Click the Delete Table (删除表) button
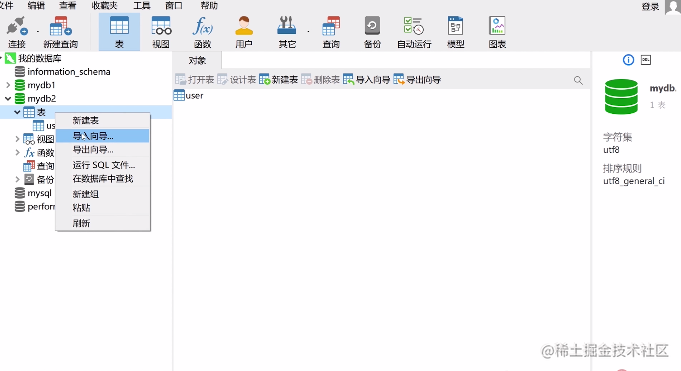681x371 pixels. pos(320,80)
